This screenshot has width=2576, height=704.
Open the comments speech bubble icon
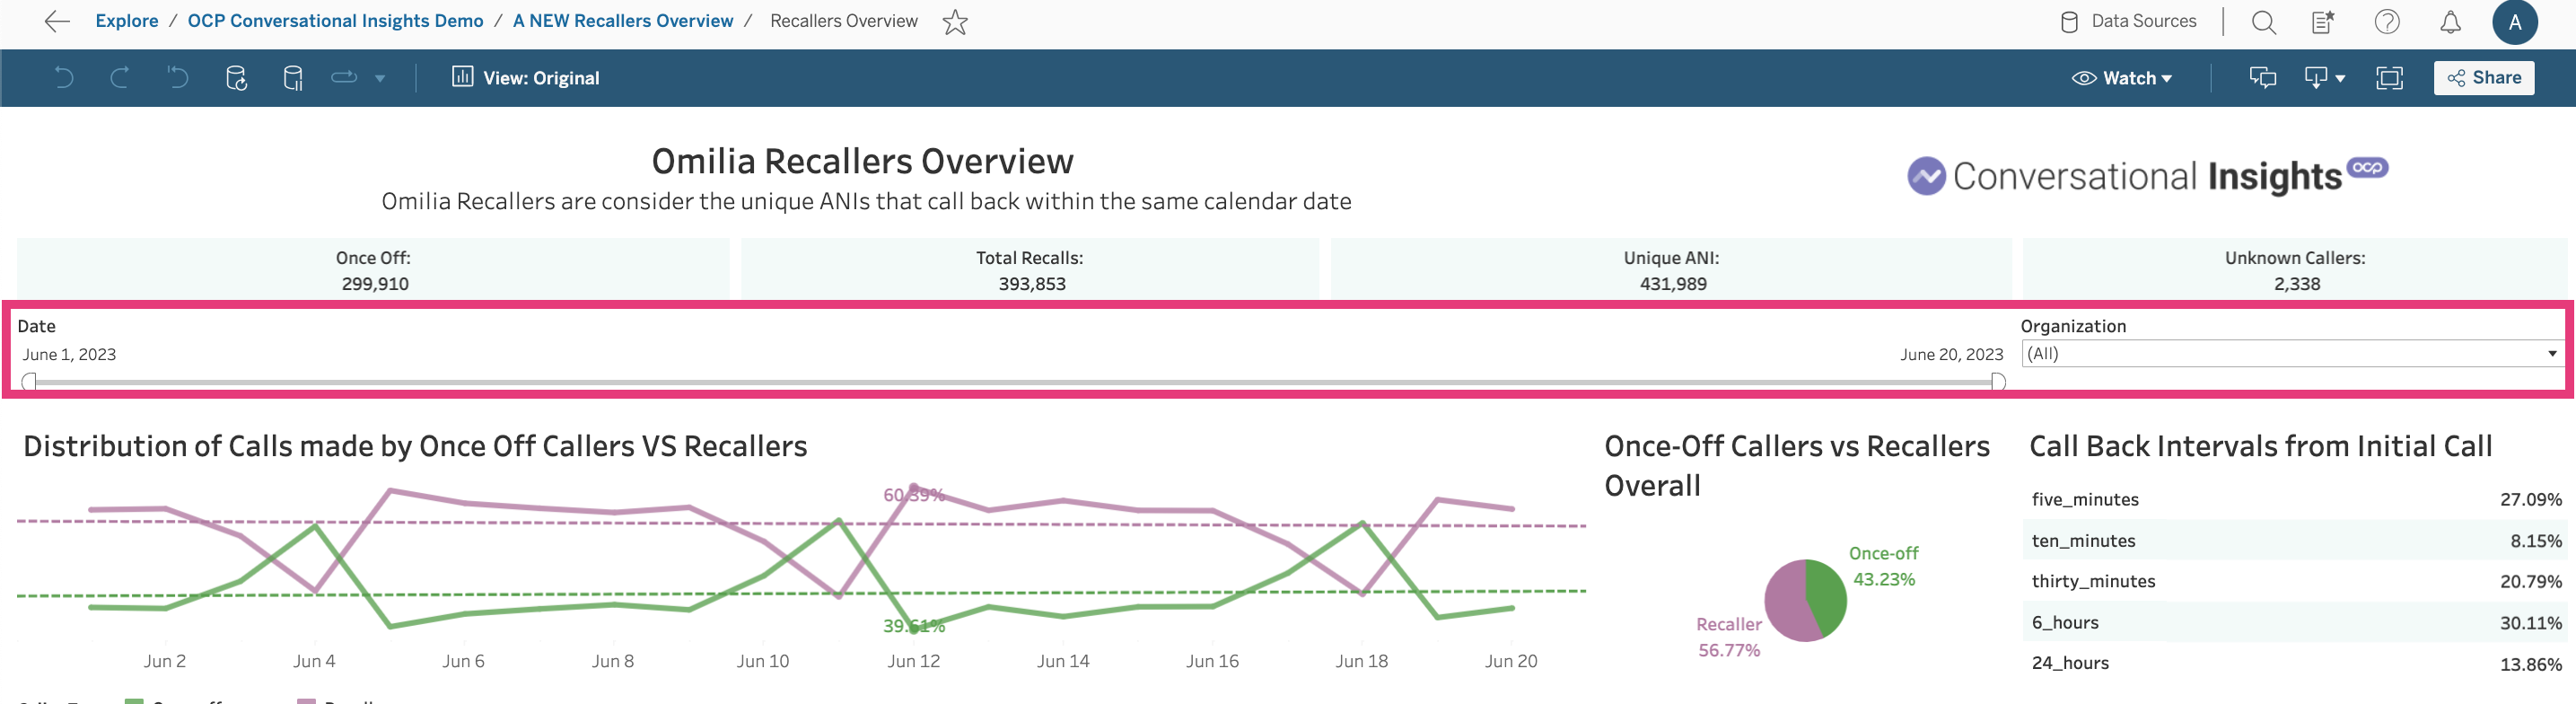(2263, 78)
